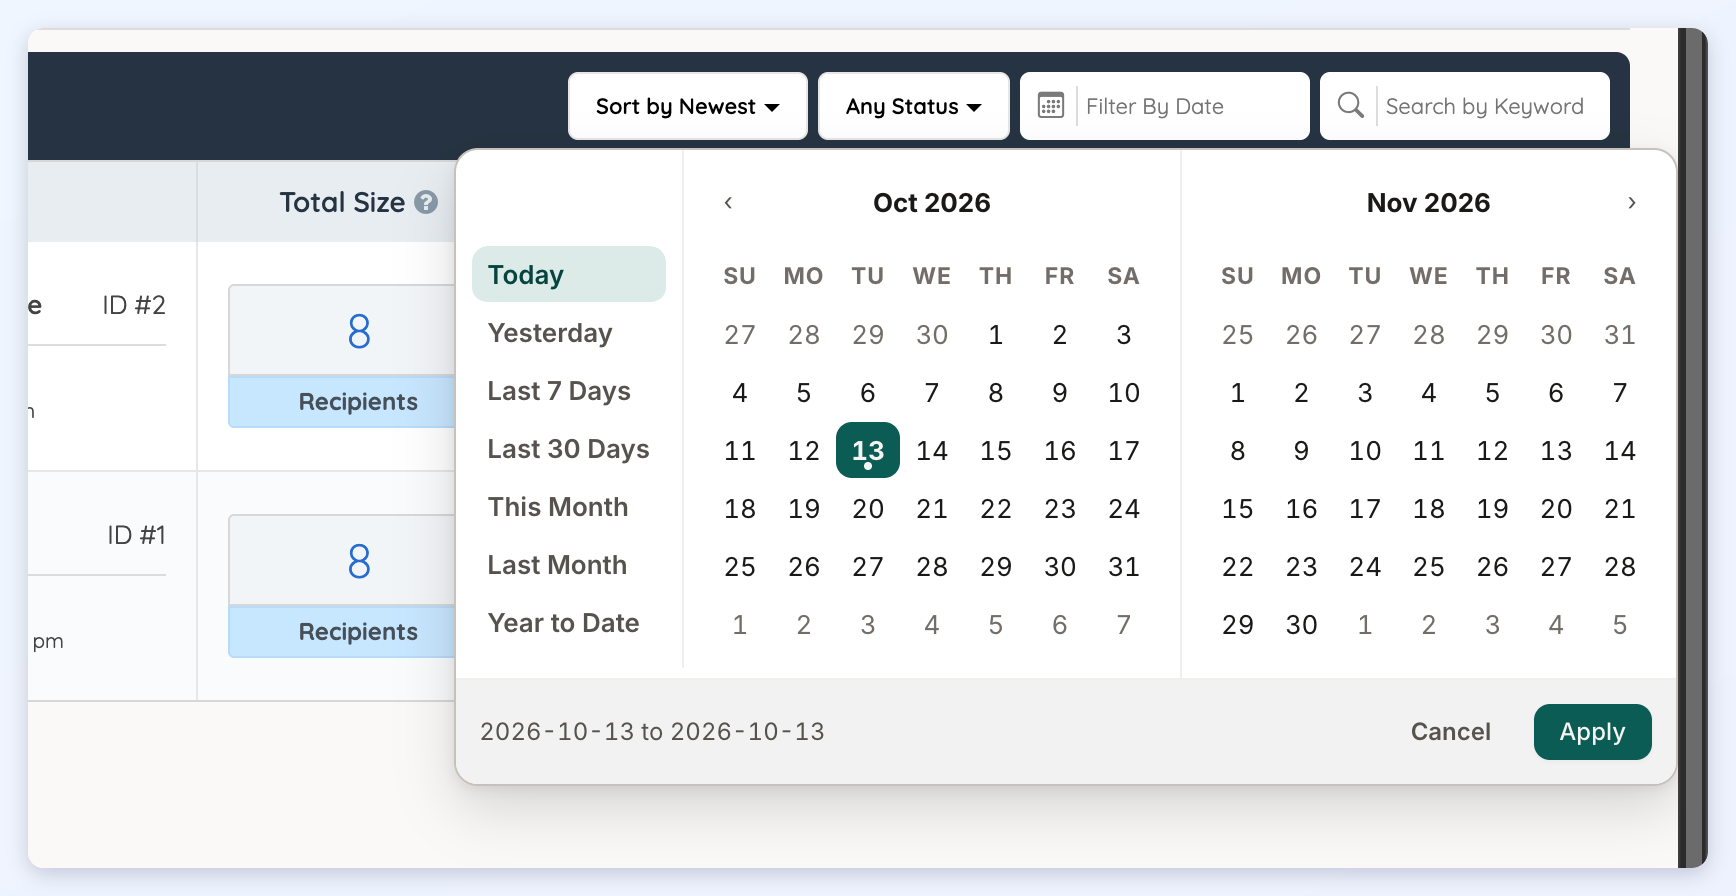Click the Filter By Date field
1736x896 pixels.
1165,106
